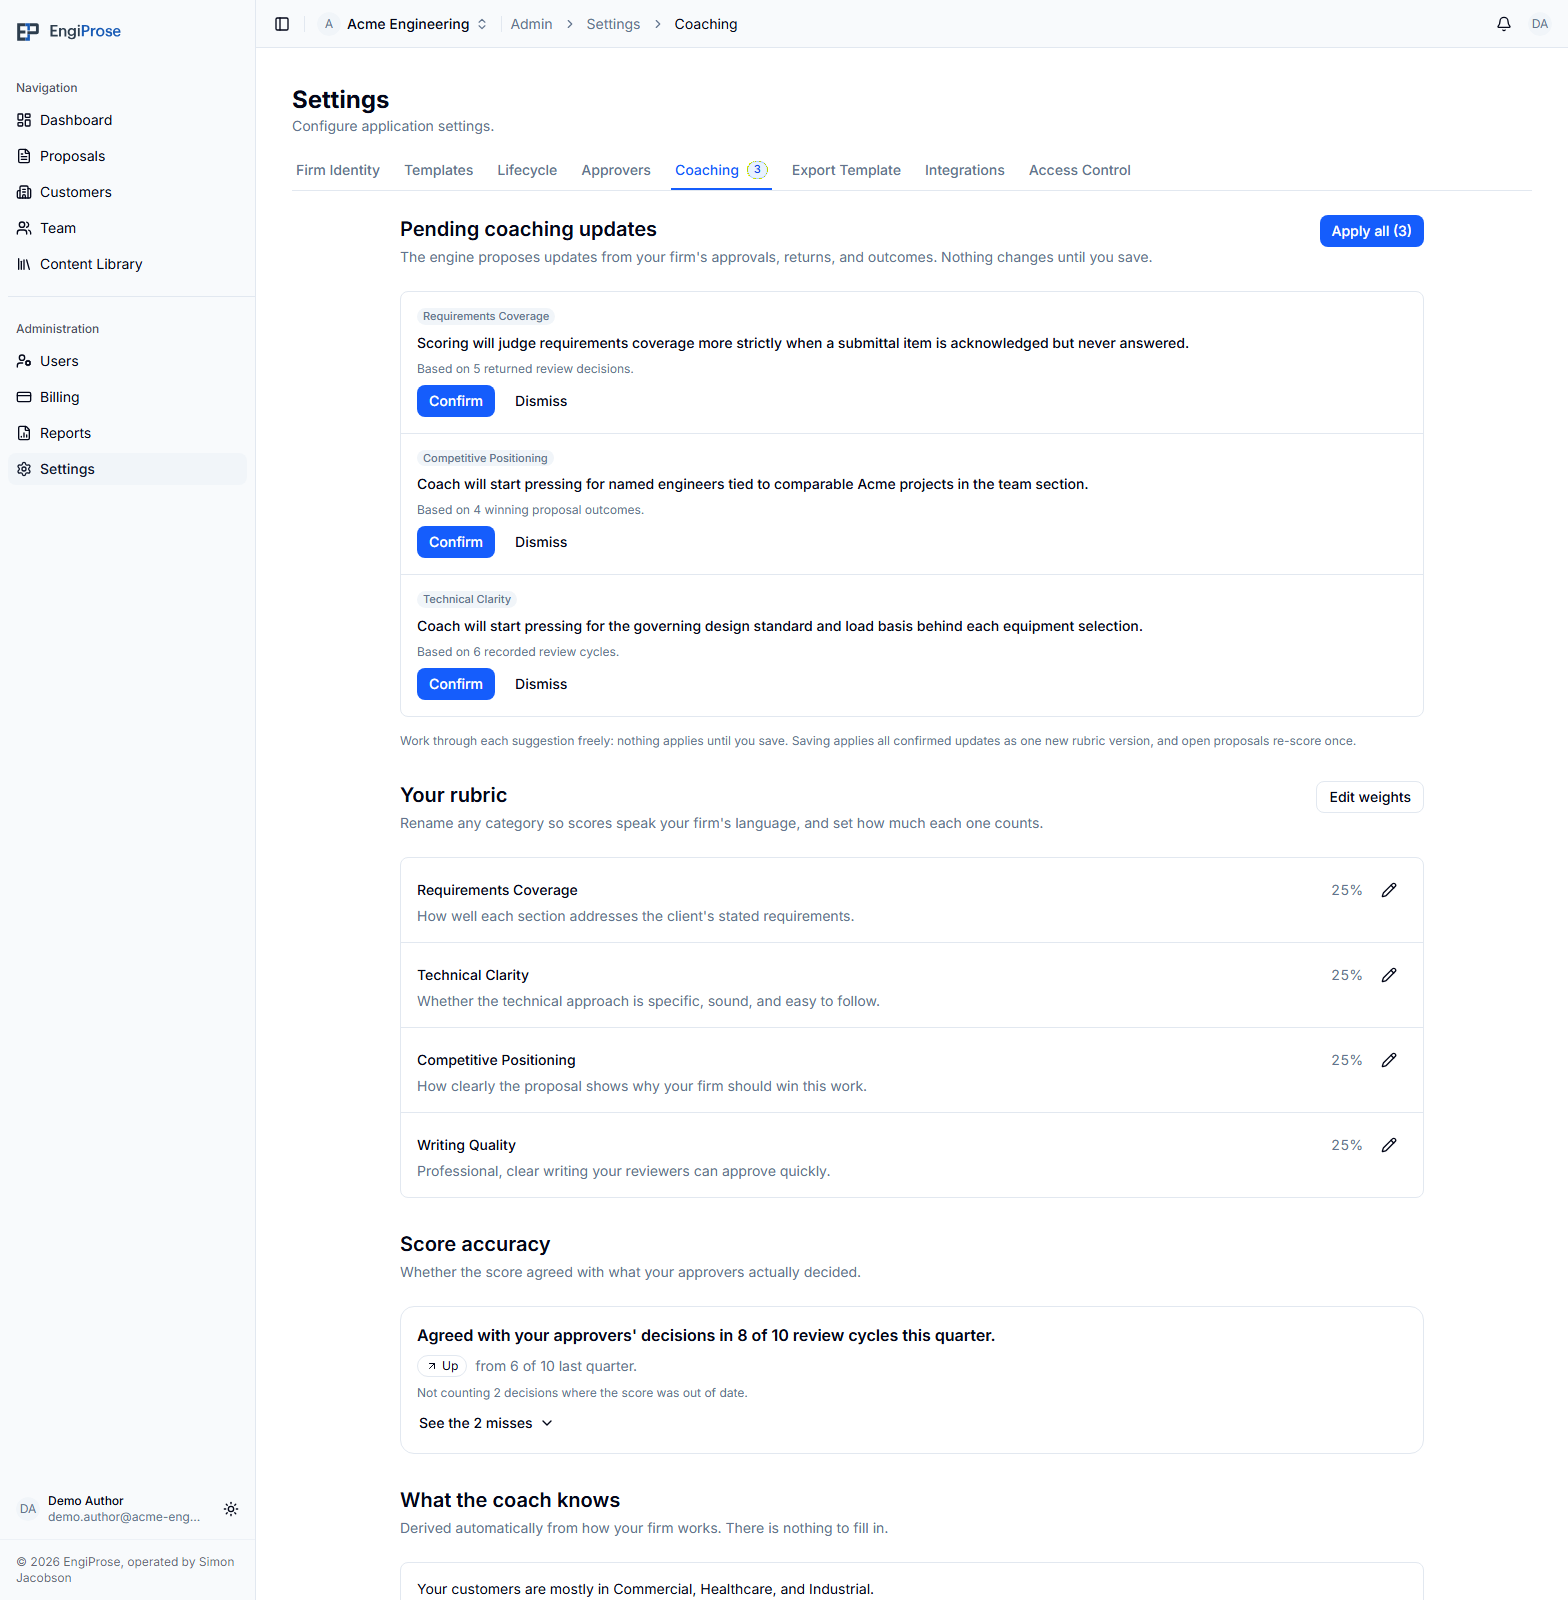Viewport: 1568px width, 1600px height.
Task: Toggle the sidebar panel icon
Action: coord(282,24)
